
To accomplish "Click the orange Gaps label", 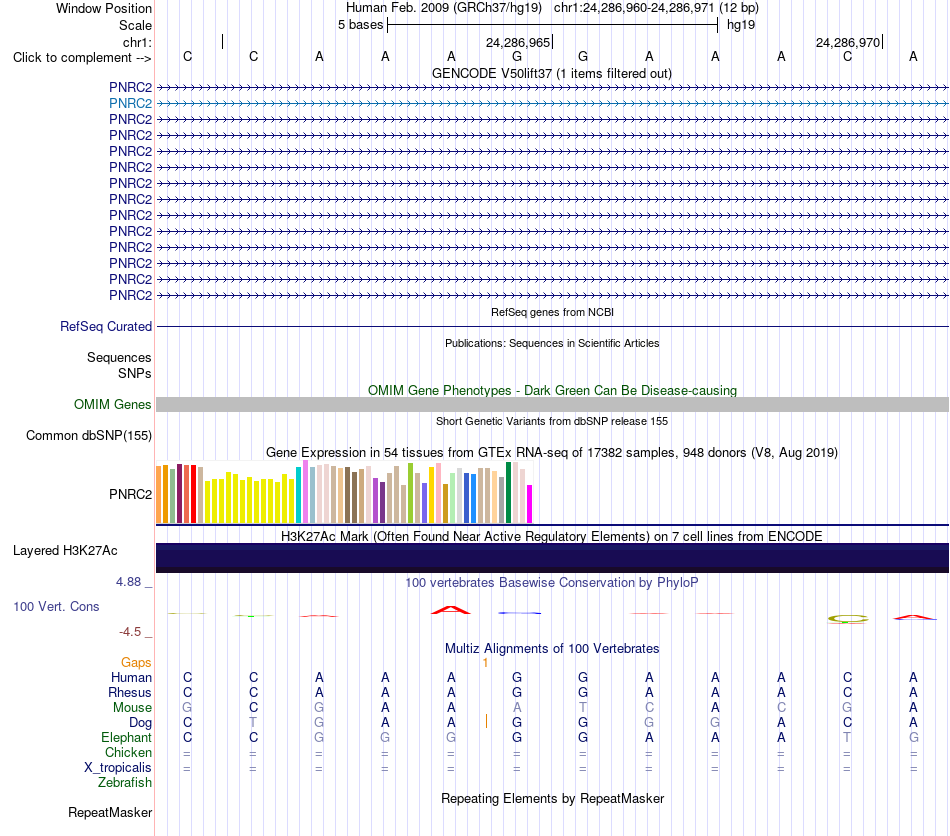I will tap(136, 663).
